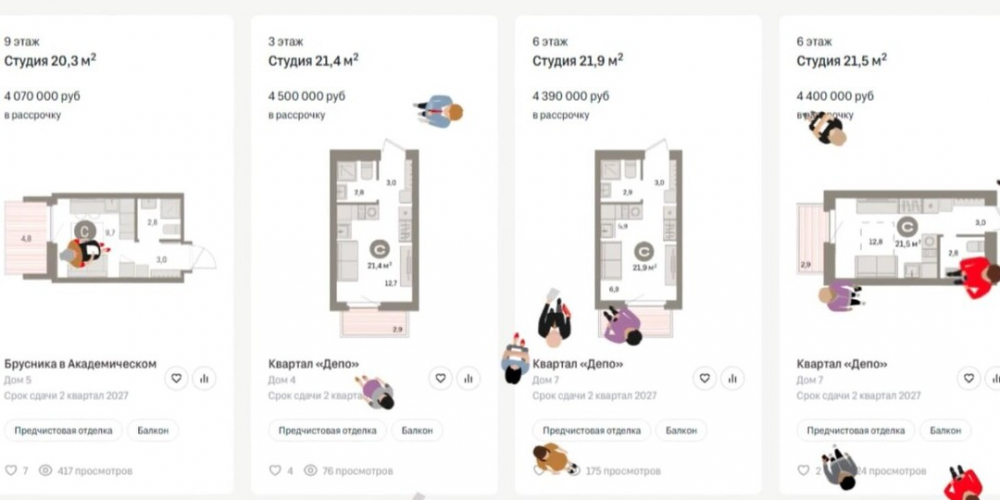1000x500 pixels.
Task: Click 4 390 000 руб price on third card
Action: (571, 96)
